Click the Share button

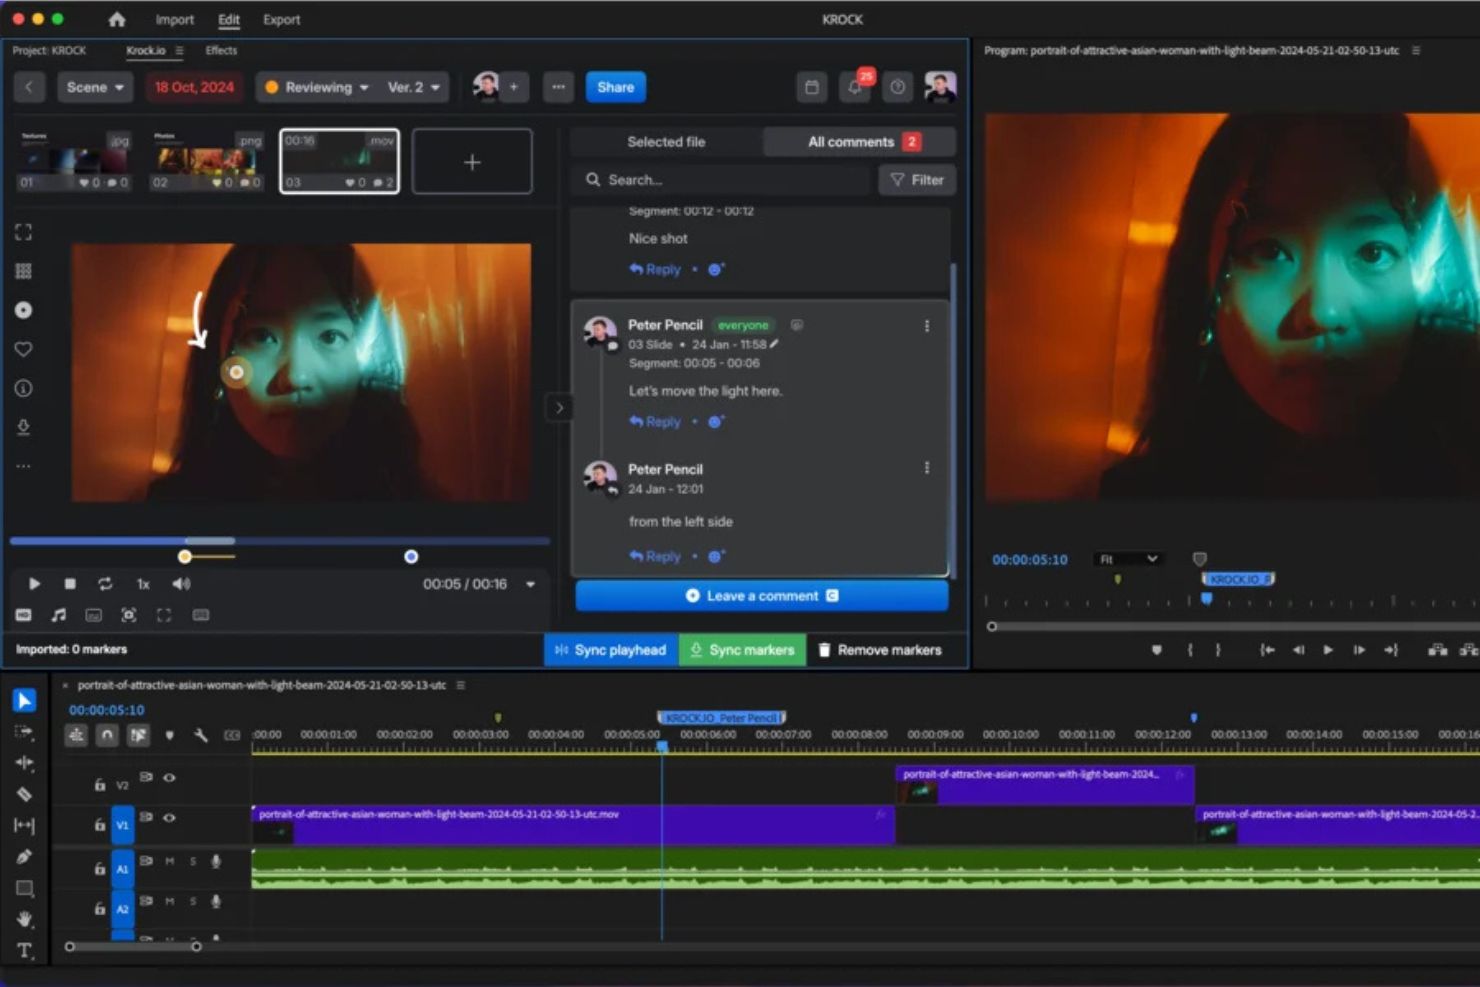615,87
